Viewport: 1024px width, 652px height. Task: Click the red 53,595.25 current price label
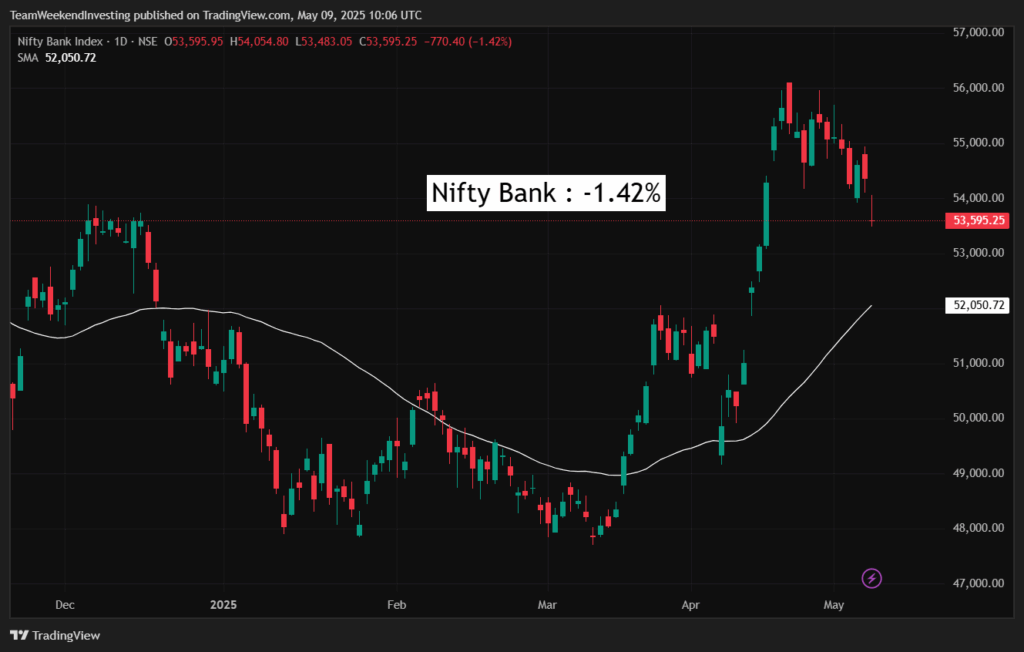pyautogui.click(x=977, y=220)
